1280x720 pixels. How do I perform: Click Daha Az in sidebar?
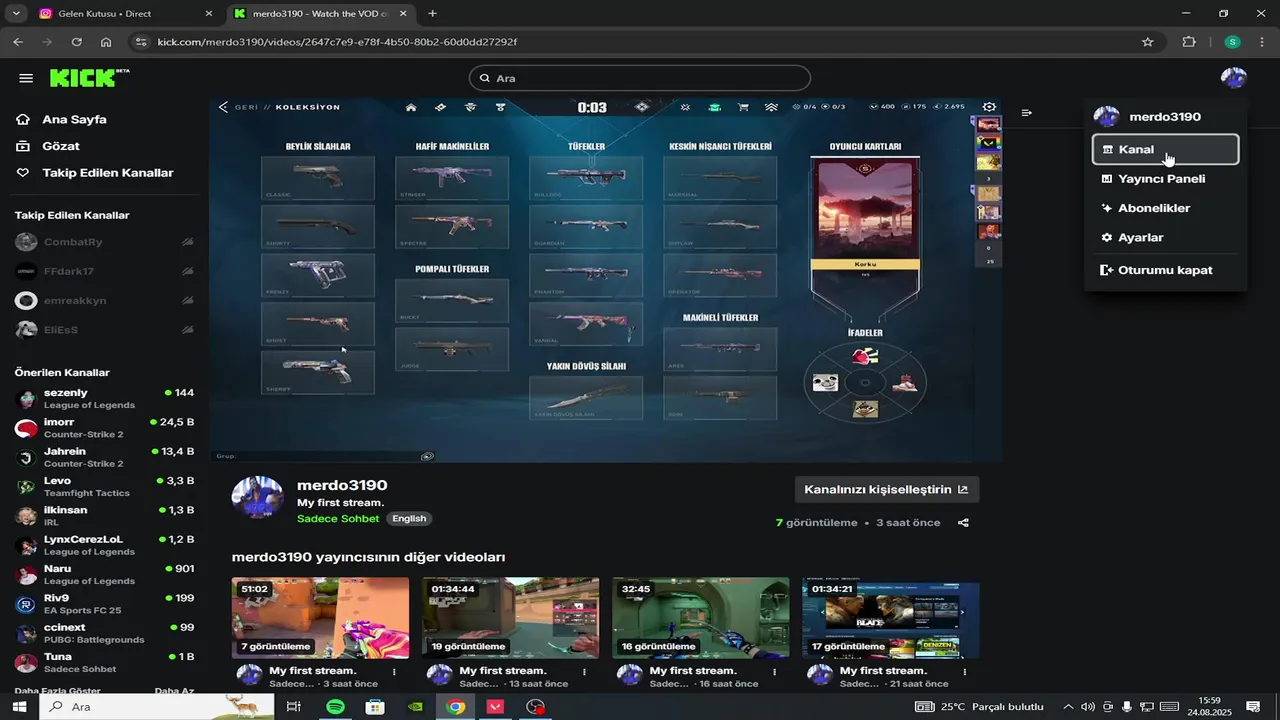174,690
